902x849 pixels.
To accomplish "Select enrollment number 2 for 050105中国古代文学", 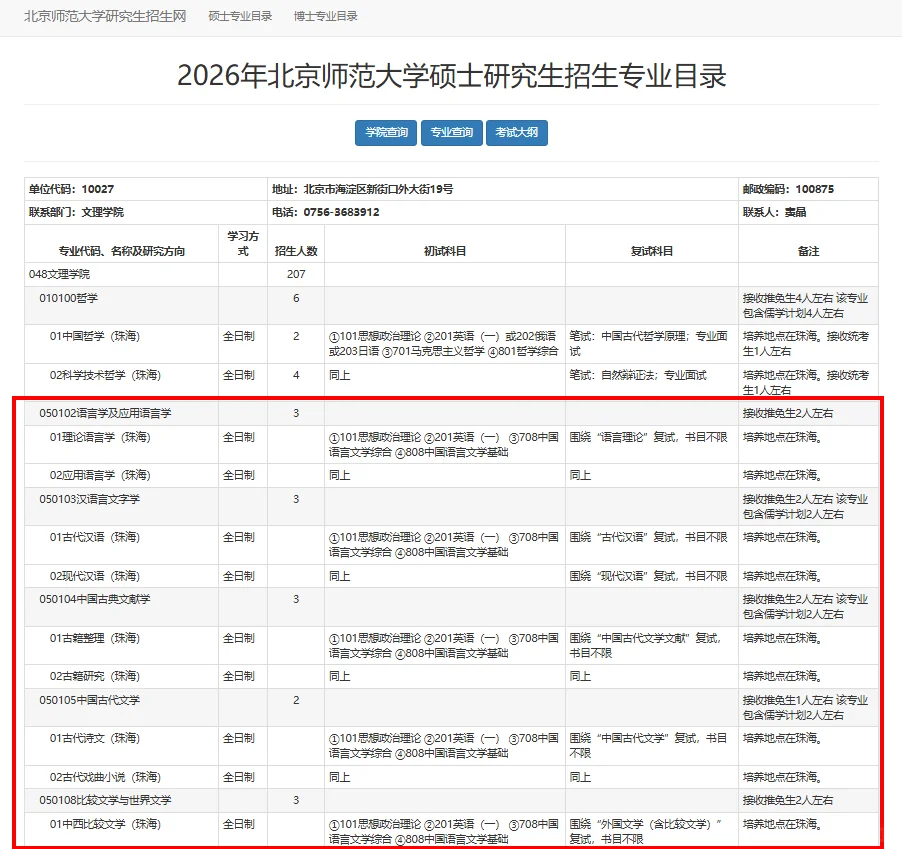I will point(296,701).
